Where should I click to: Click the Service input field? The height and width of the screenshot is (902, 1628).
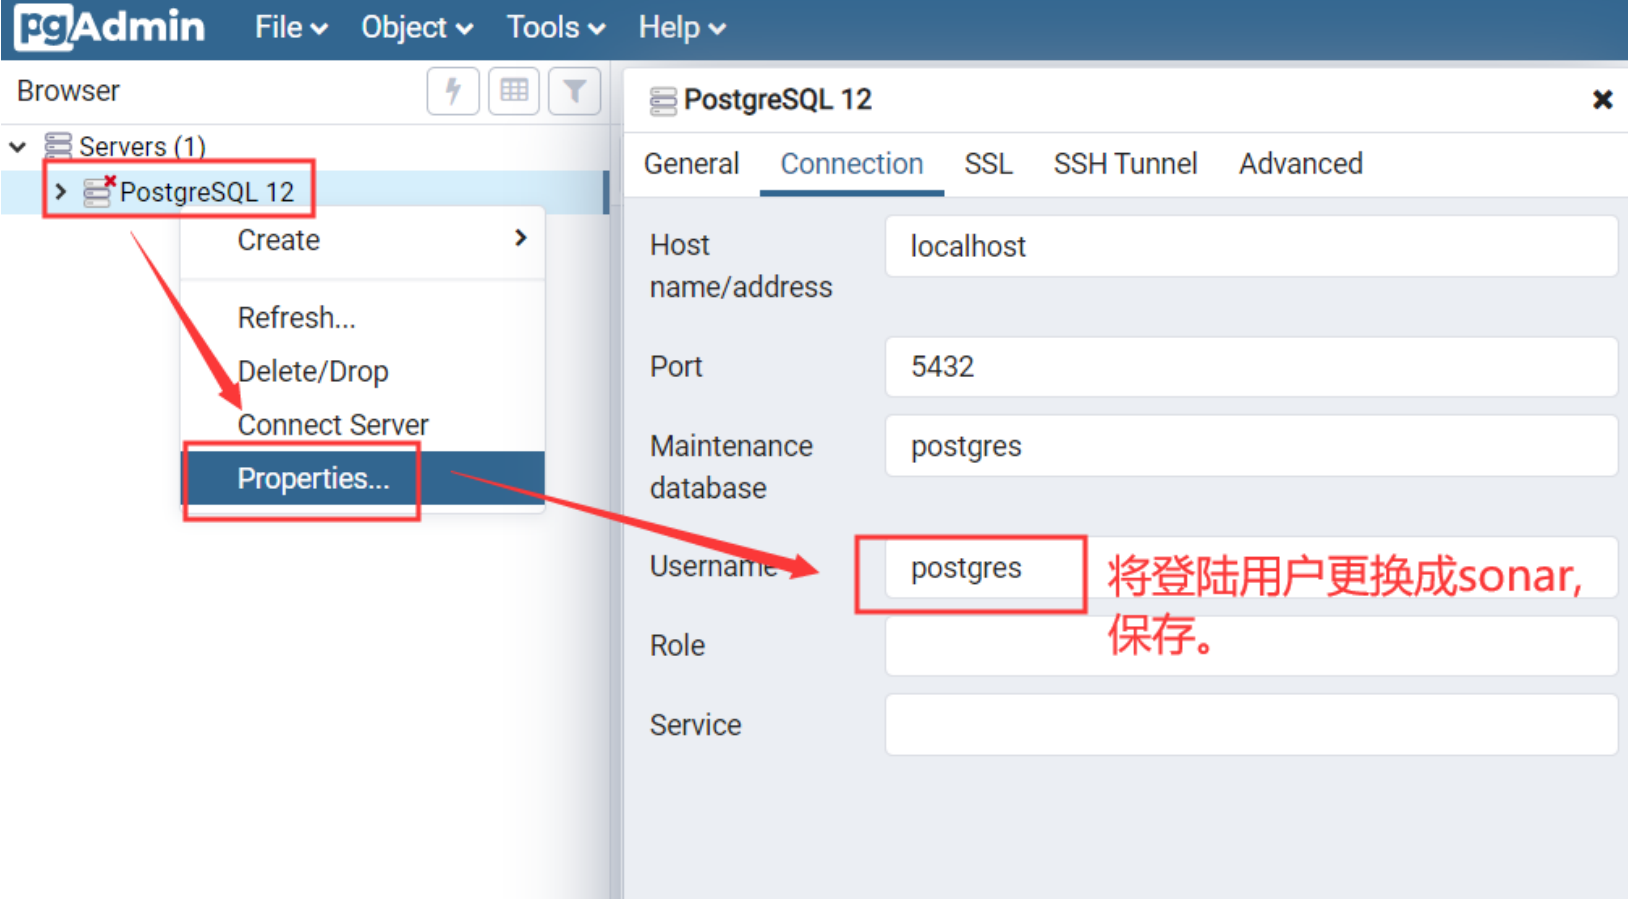tap(1251, 725)
